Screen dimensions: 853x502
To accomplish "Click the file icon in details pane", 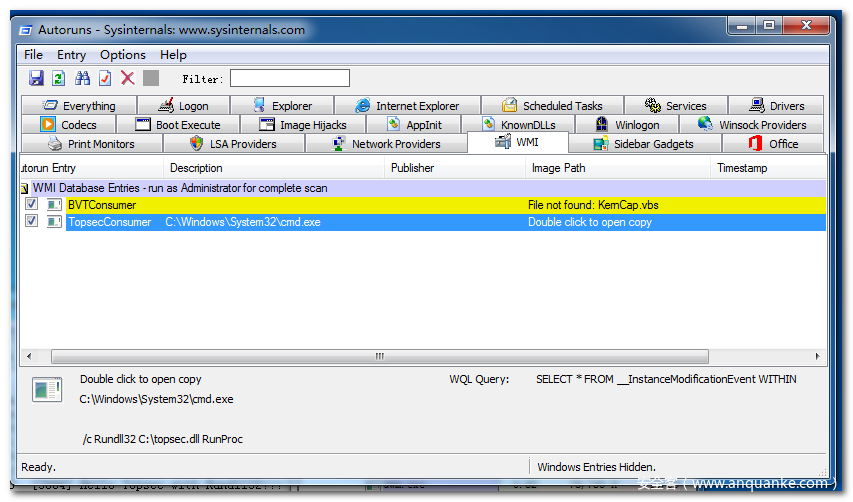I will click(x=46, y=390).
